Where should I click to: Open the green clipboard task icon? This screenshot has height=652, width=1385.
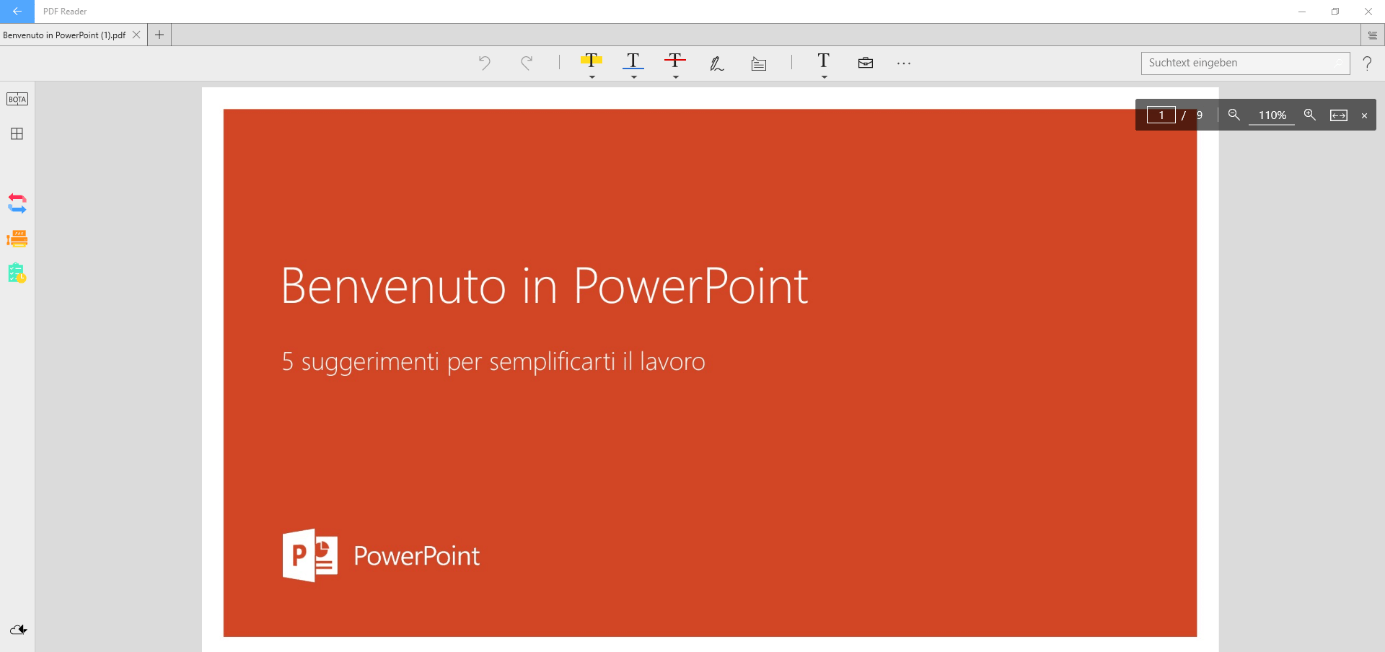(x=17, y=273)
